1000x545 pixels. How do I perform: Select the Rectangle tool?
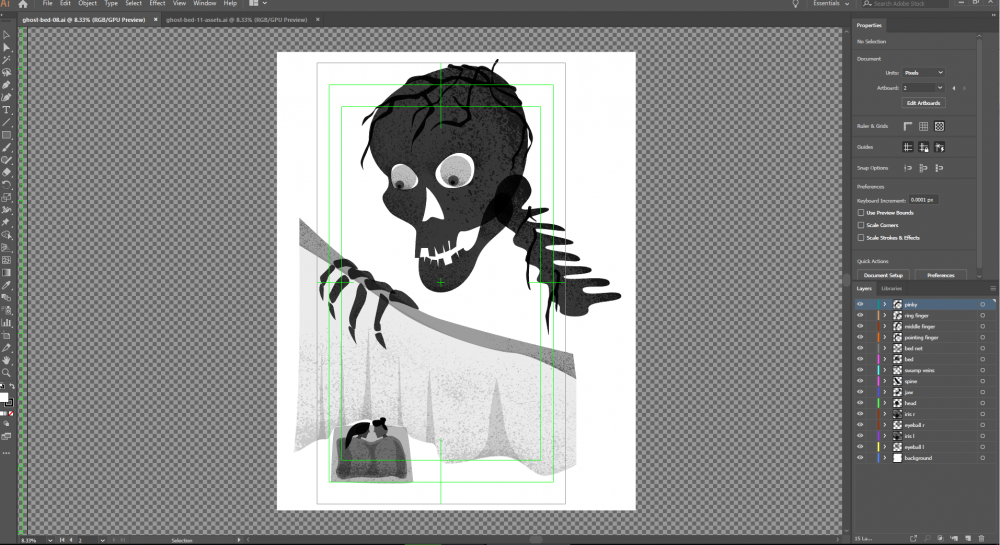6,134
